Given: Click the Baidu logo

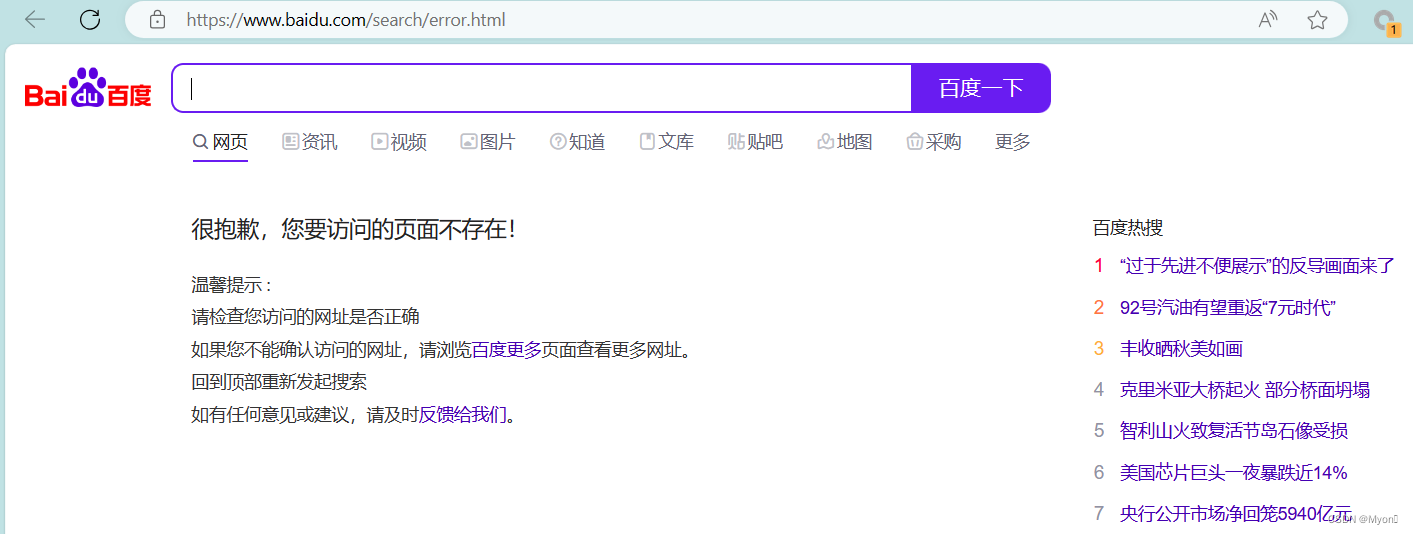Looking at the screenshot, I should (x=88, y=88).
